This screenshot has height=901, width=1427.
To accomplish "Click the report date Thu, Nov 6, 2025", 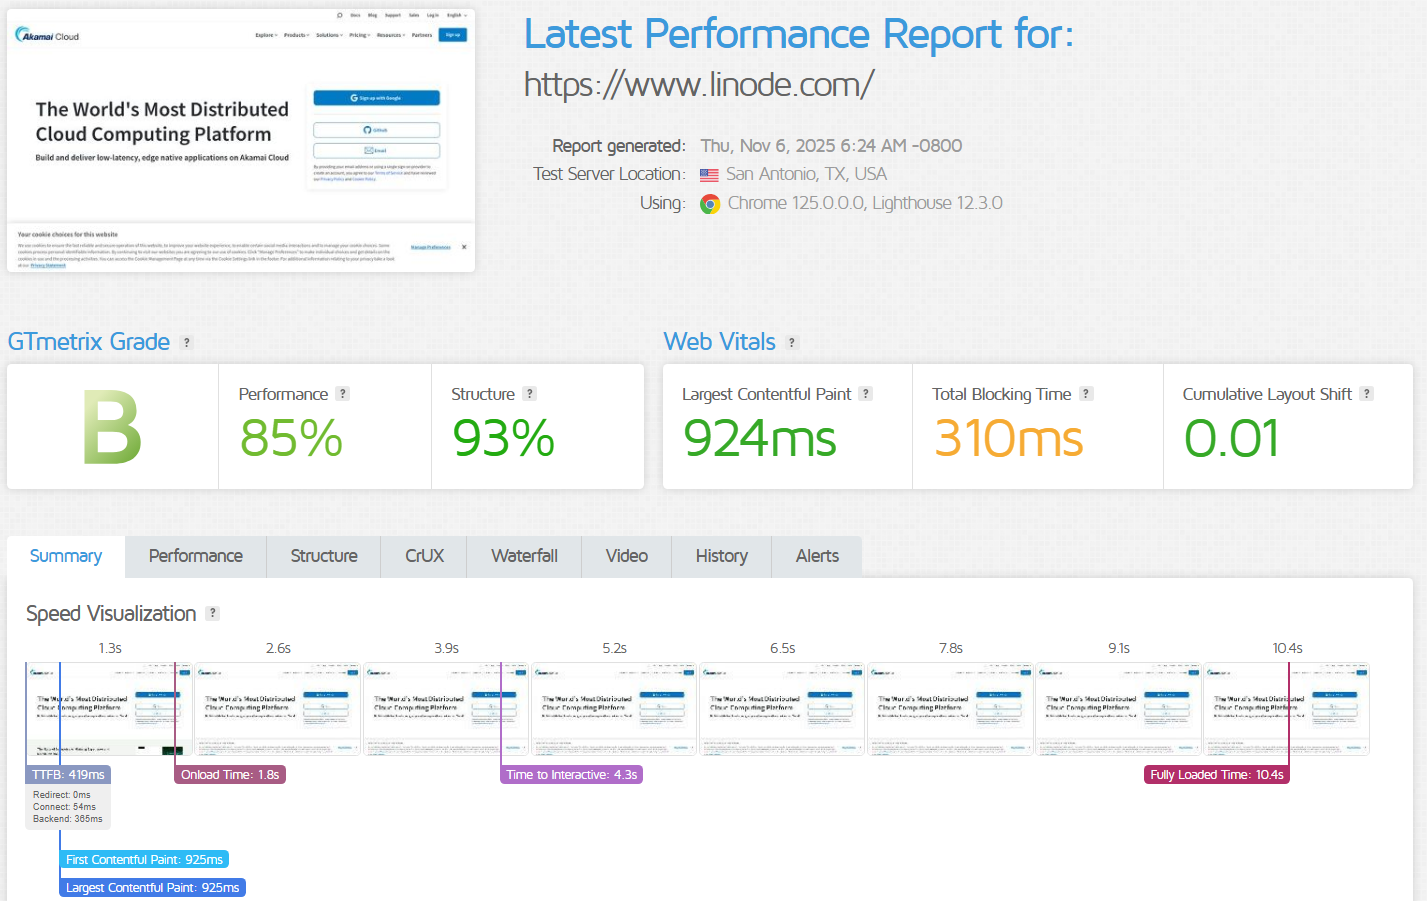I will [831, 146].
